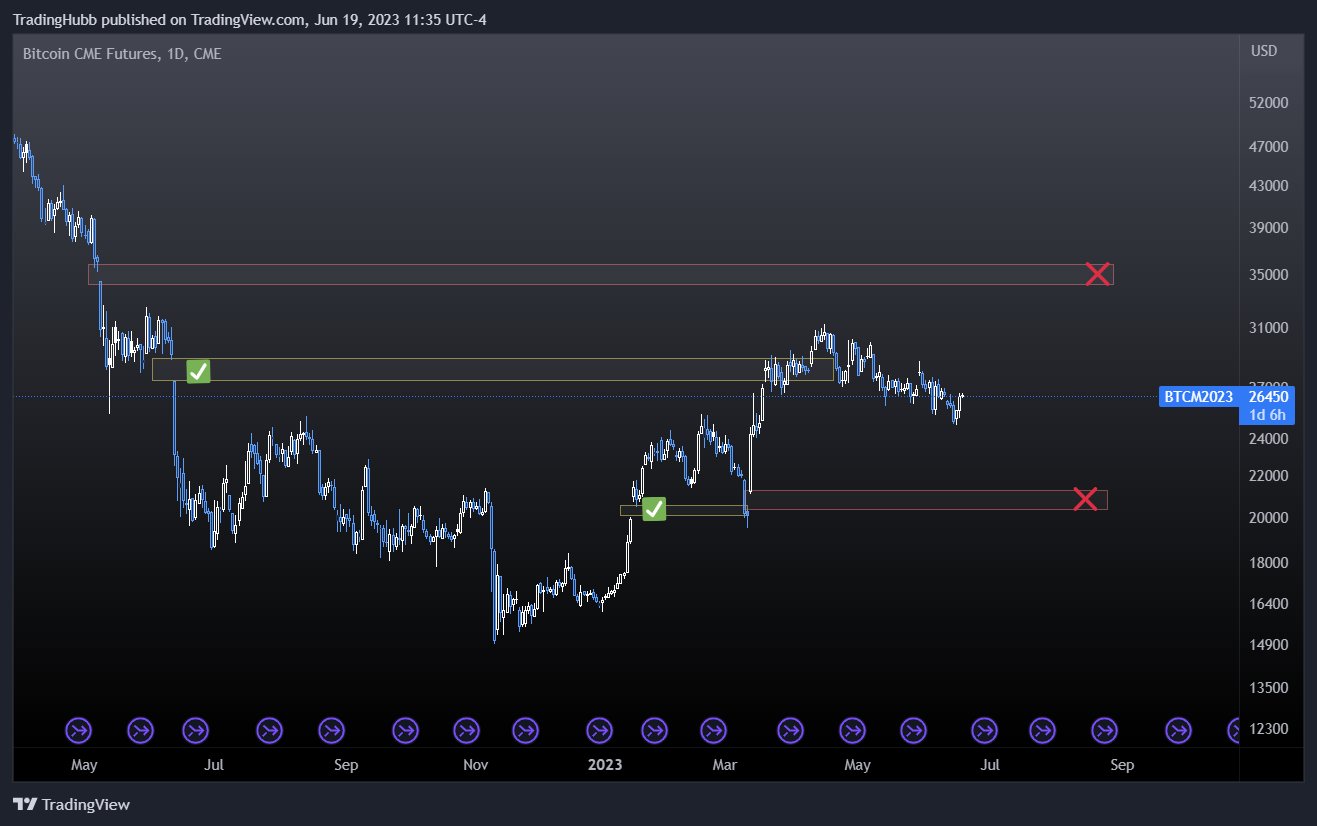The image size is (1317, 826).
Task: Click the 14900 price axis label
Action: [1268, 645]
